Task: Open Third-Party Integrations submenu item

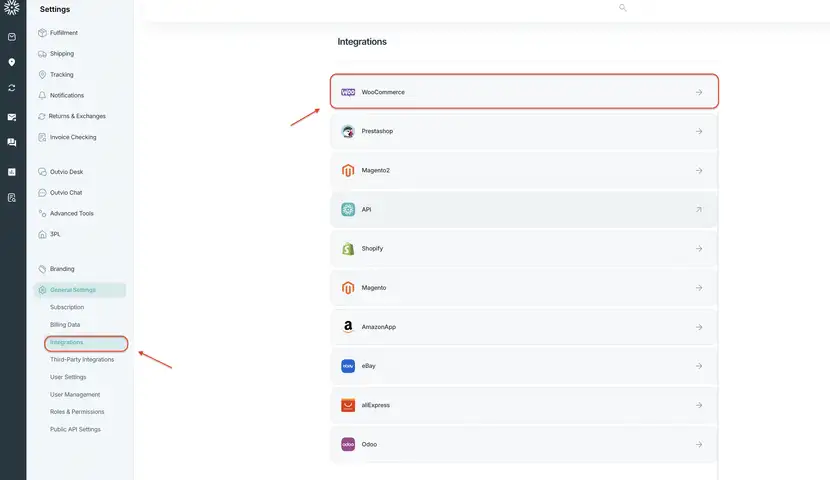Action: [82, 359]
